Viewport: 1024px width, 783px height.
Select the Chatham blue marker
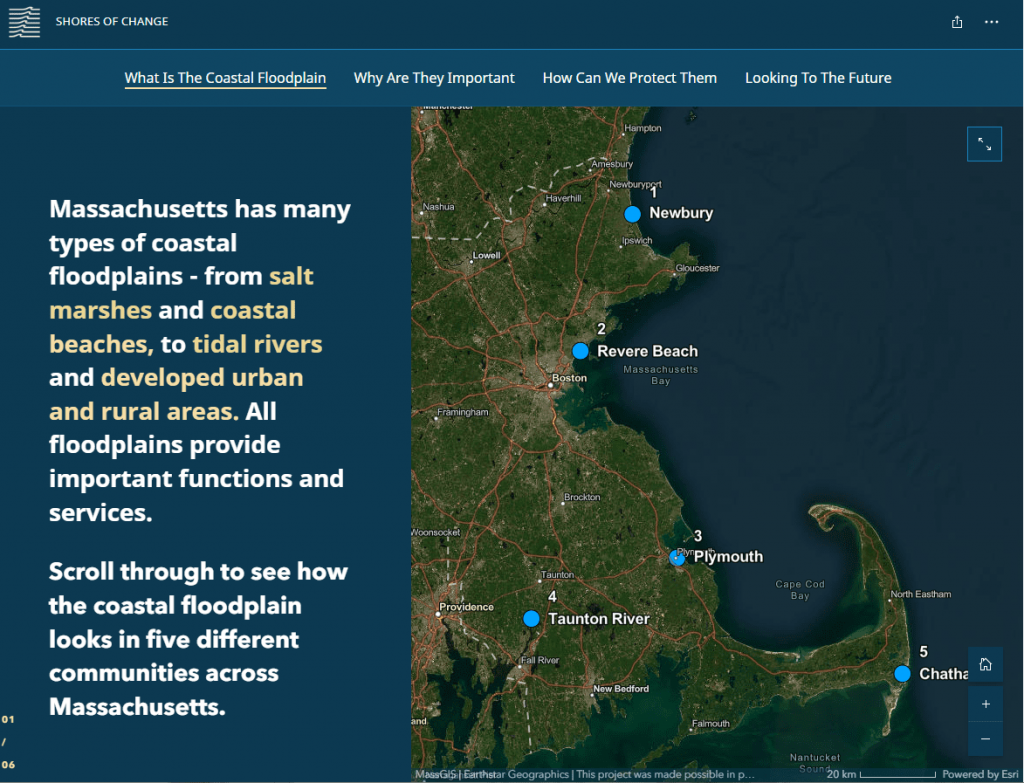(x=902, y=674)
